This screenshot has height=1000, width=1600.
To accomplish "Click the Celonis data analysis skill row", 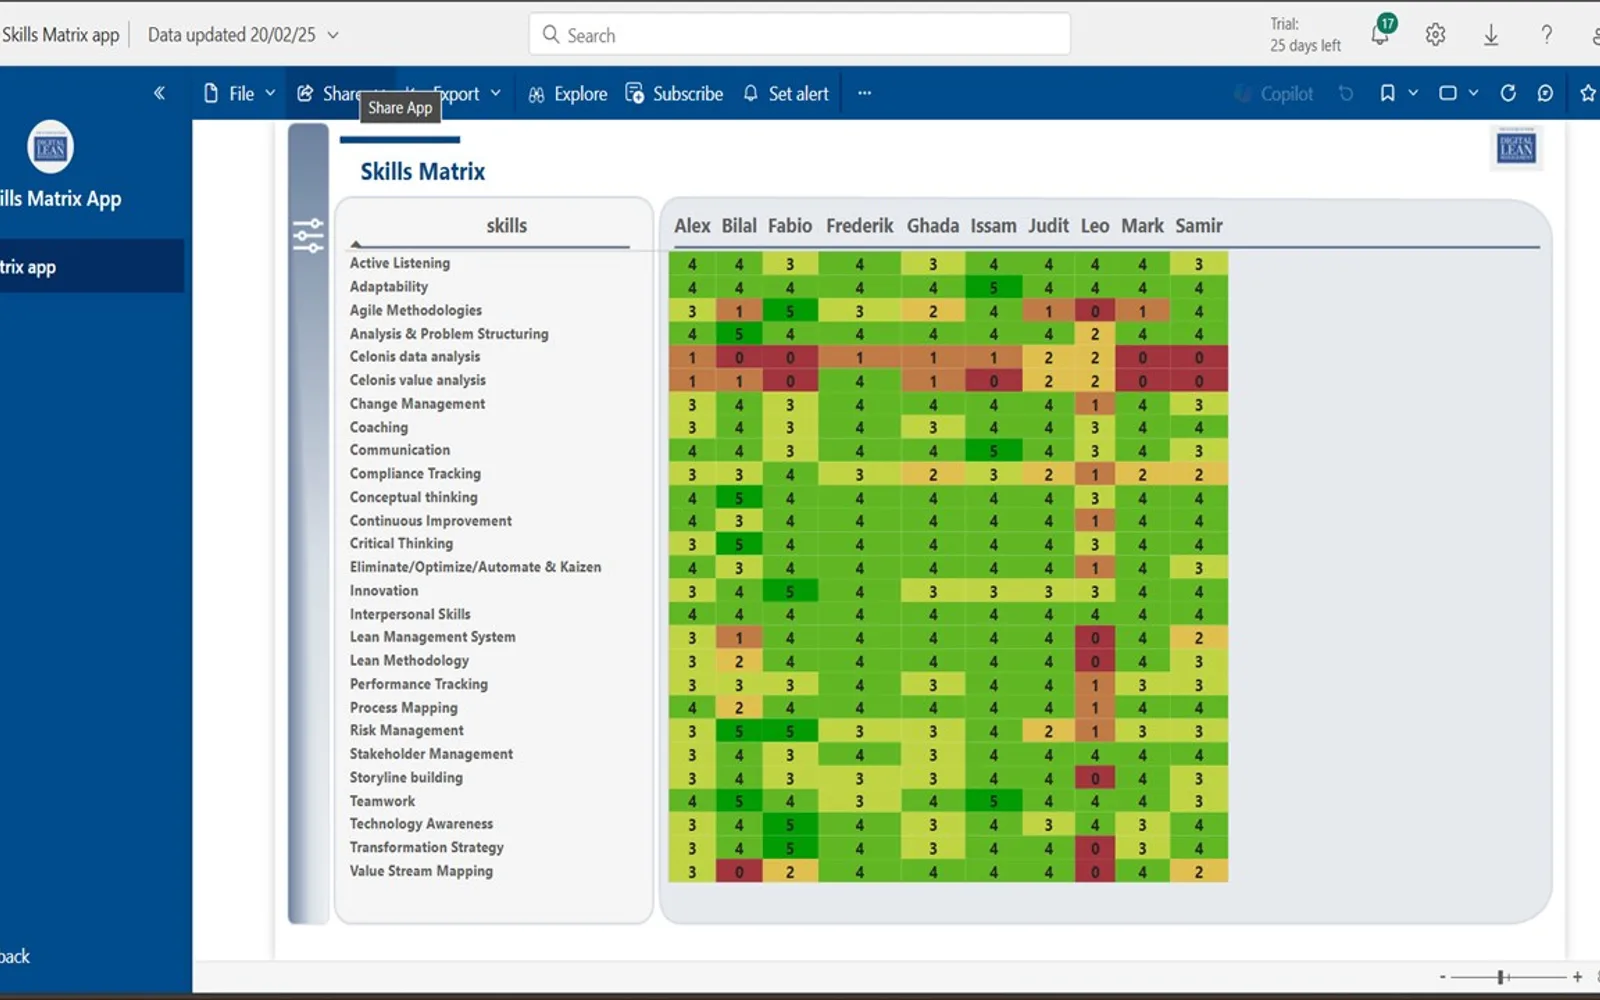I will coord(415,357).
